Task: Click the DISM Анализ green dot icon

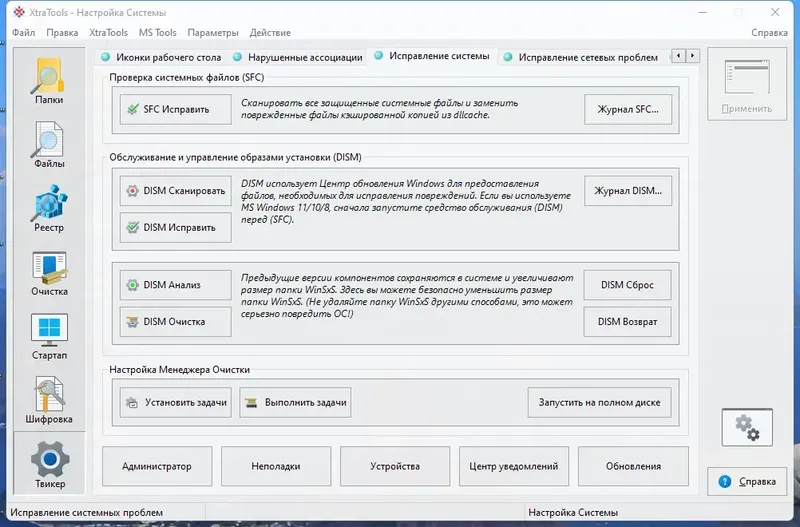Action: pos(133,285)
